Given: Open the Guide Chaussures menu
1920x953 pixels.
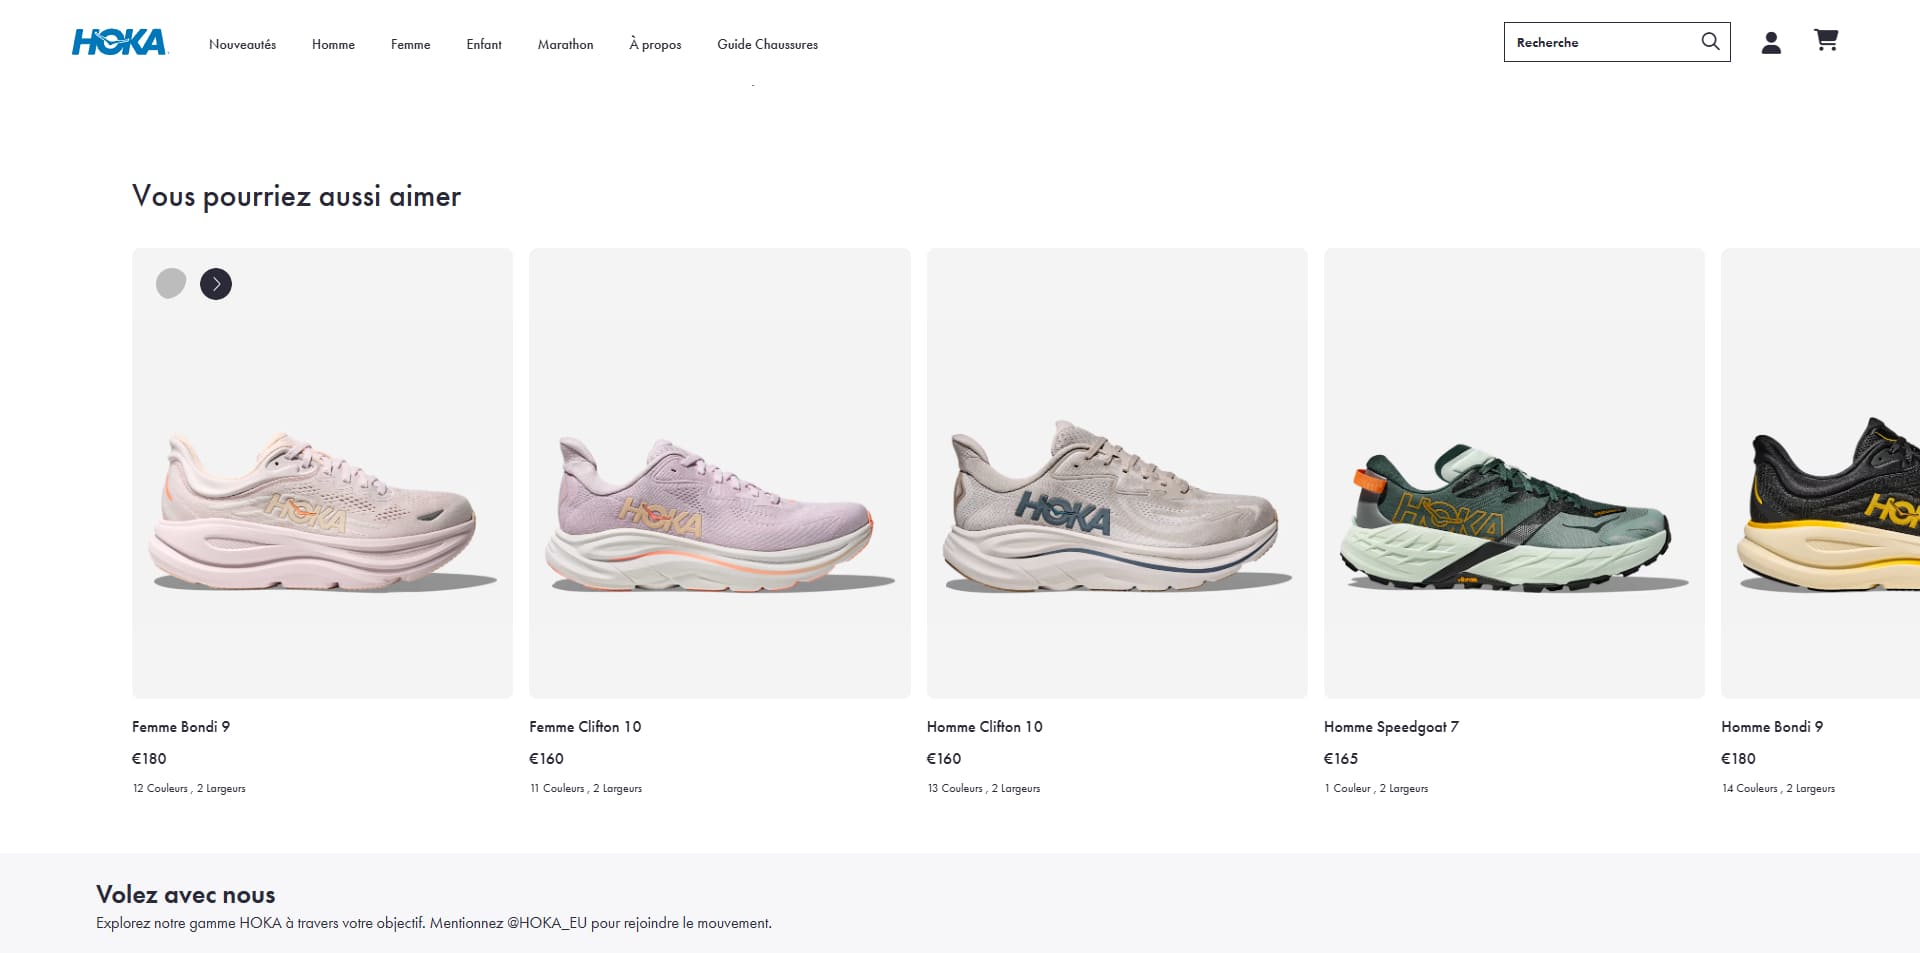Looking at the screenshot, I should point(767,44).
